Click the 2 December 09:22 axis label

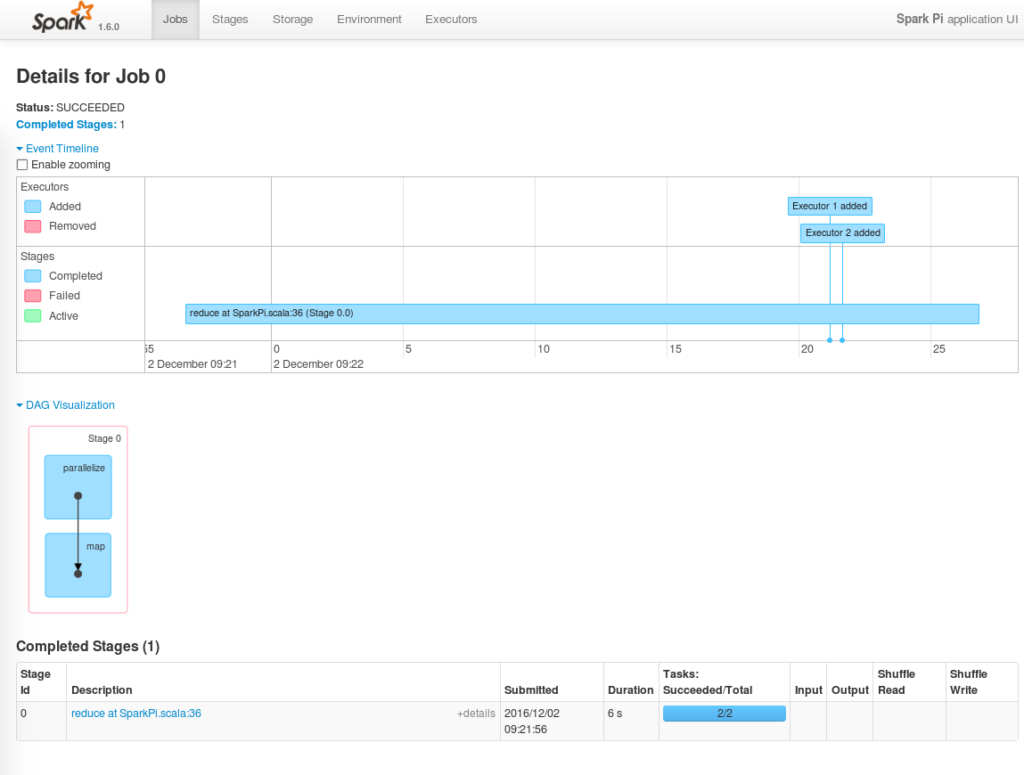[318, 364]
